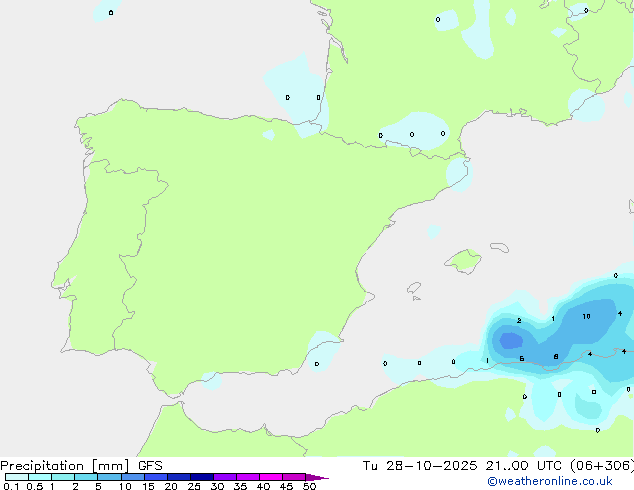Image resolution: width=634 pixels, height=490 pixels.
Task: Click the over-50 mm arrow tip of legend
Action: [317, 478]
